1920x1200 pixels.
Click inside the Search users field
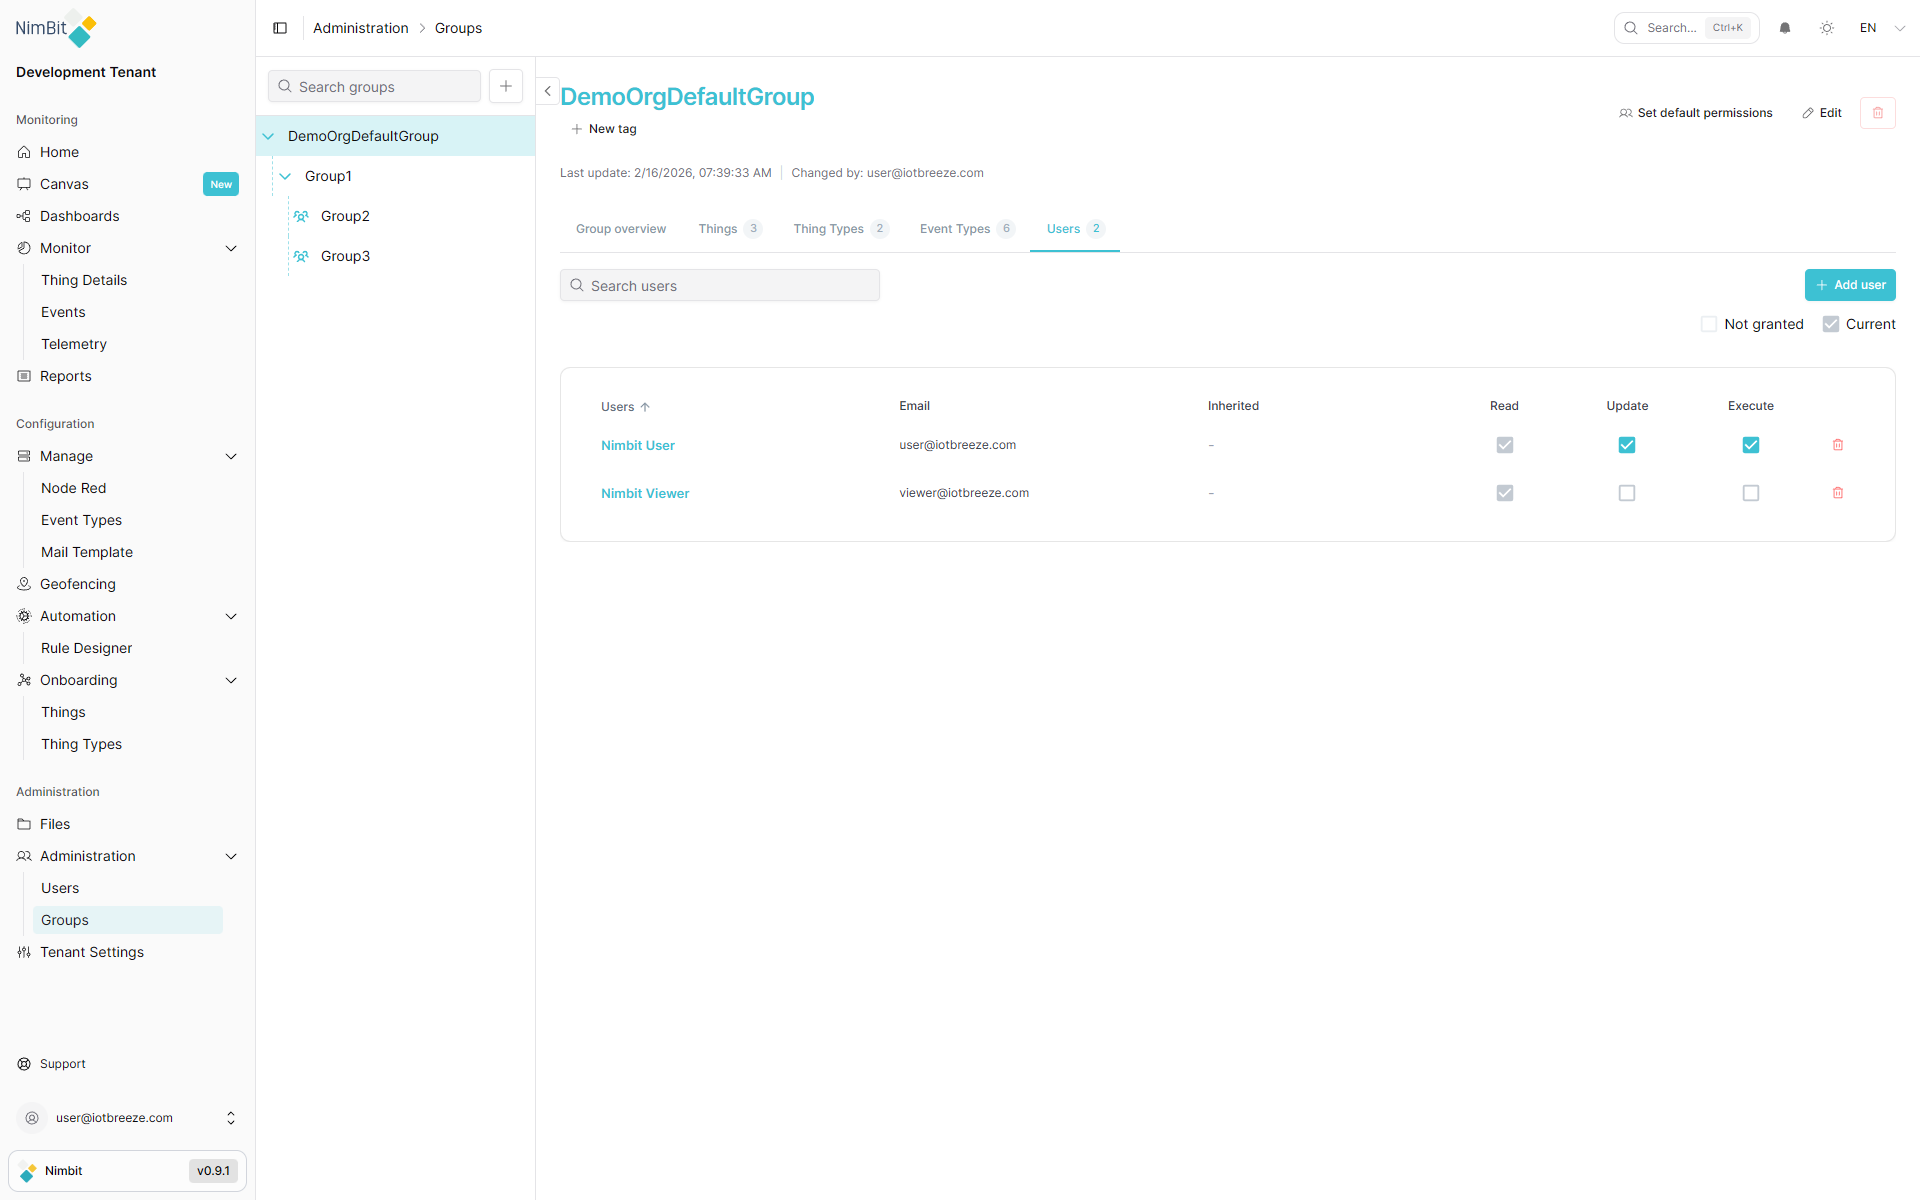tap(720, 285)
